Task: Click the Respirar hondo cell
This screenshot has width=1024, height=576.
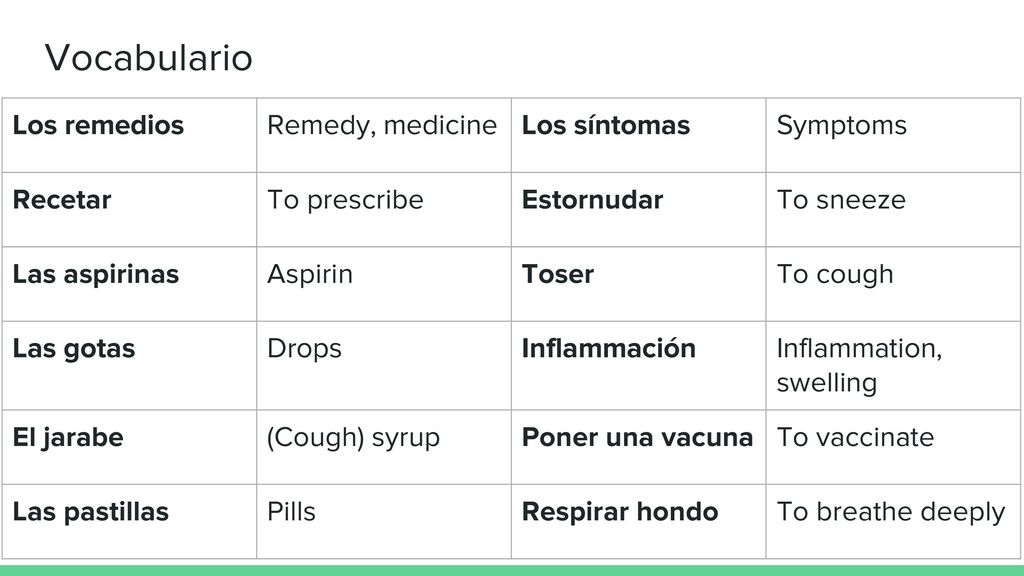Action: (639, 521)
